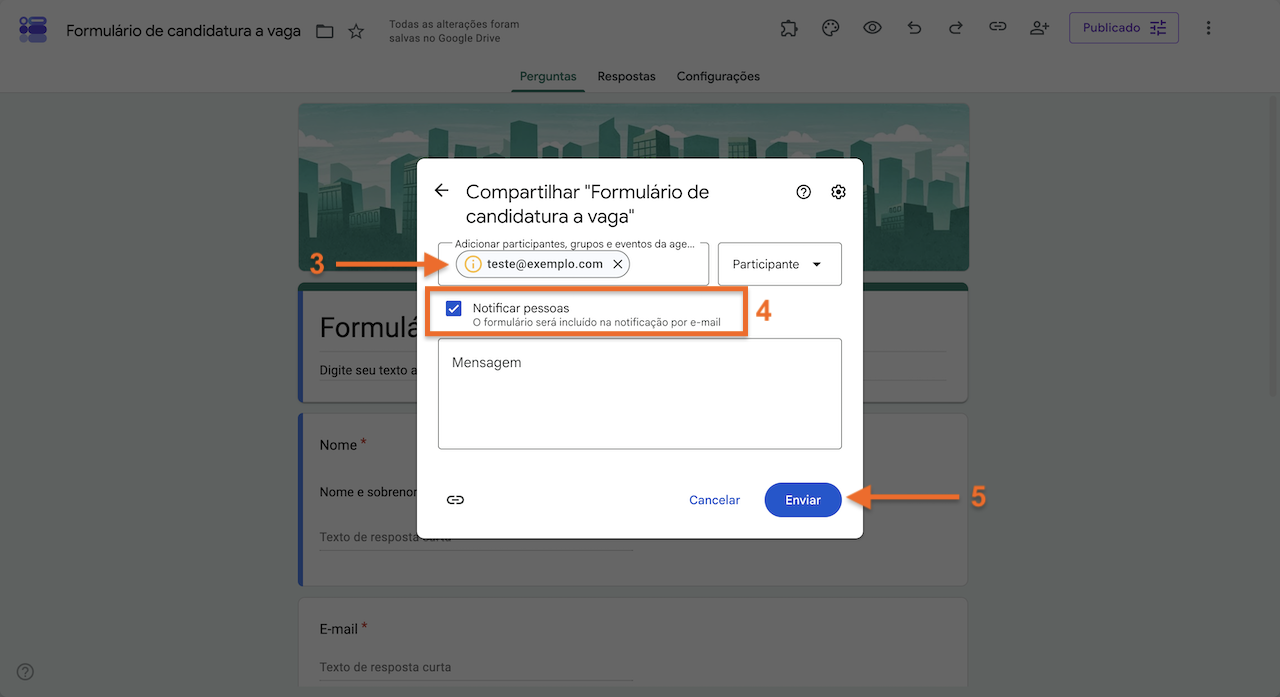
Task: Preview the form with the eye icon
Action: pos(872,28)
